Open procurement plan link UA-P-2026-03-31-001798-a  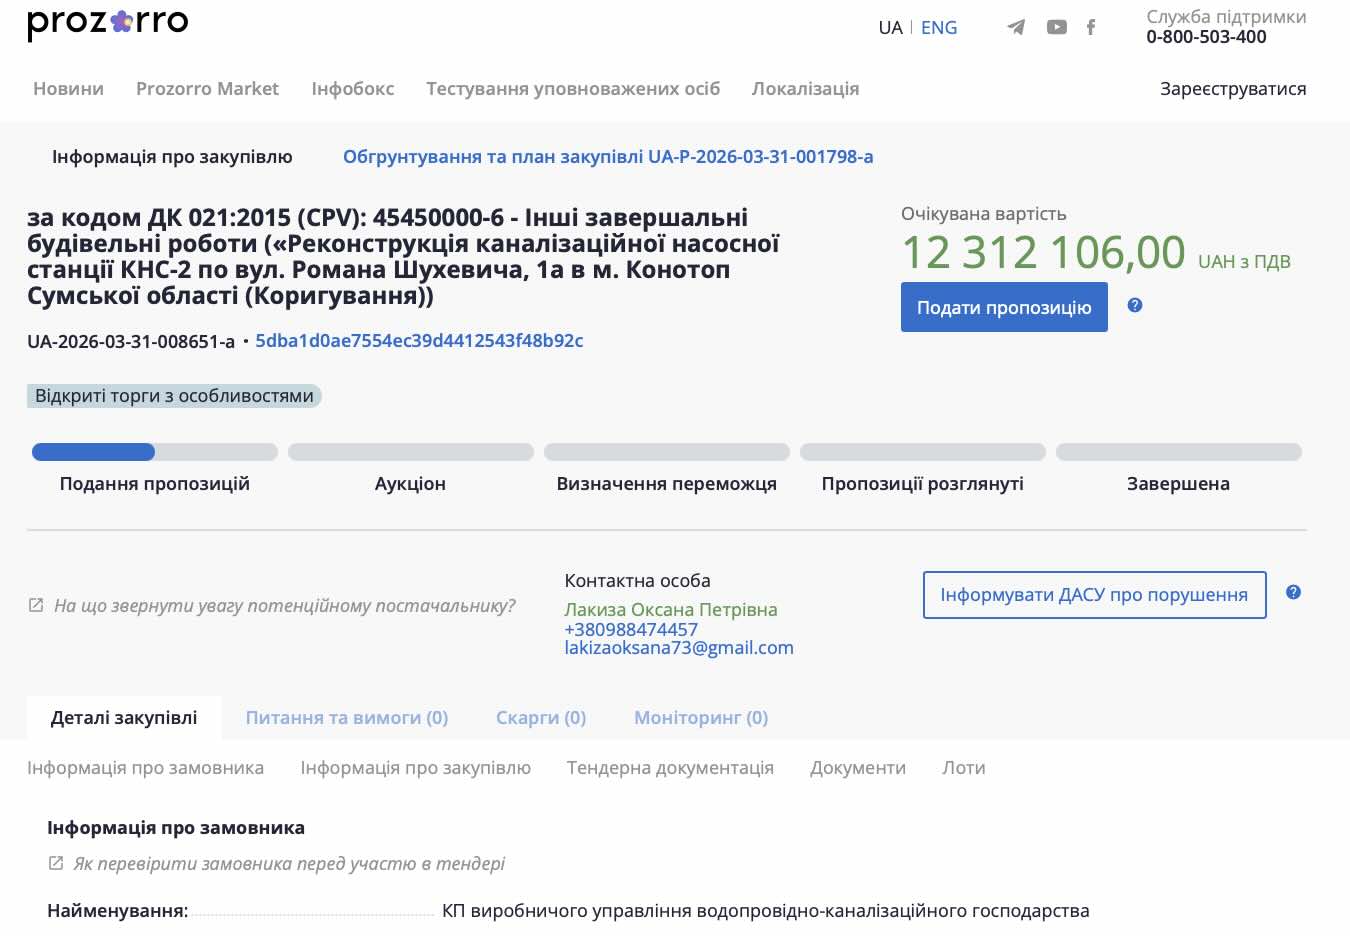click(x=608, y=156)
